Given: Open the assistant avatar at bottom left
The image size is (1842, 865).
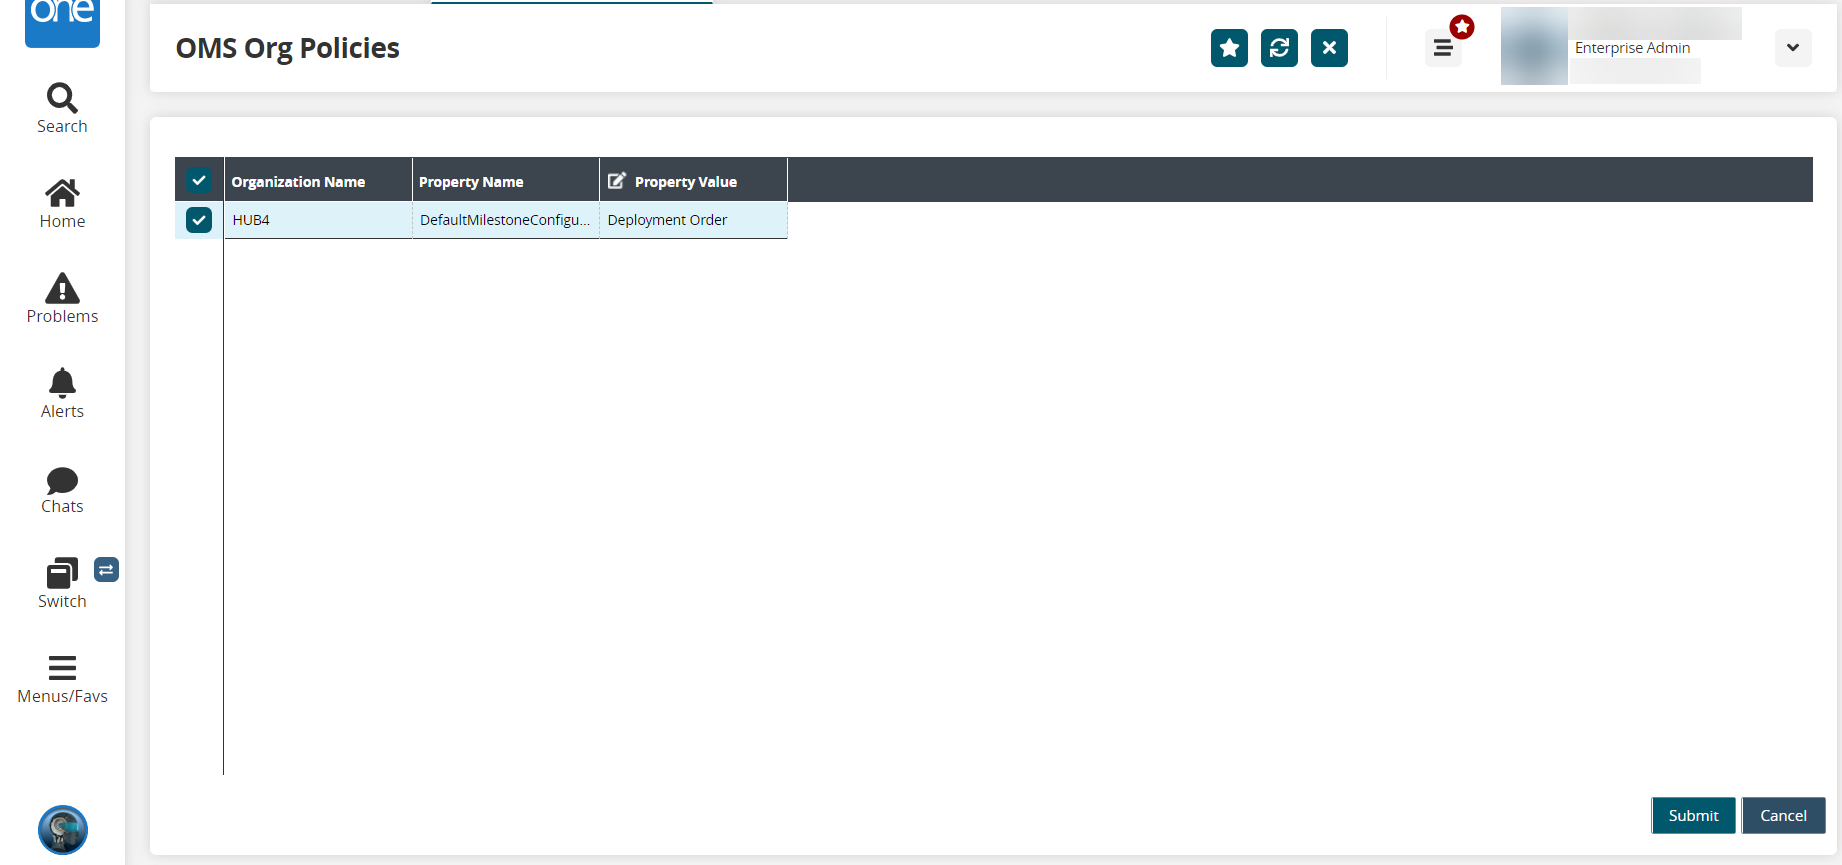Looking at the screenshot, I should 63,830.
